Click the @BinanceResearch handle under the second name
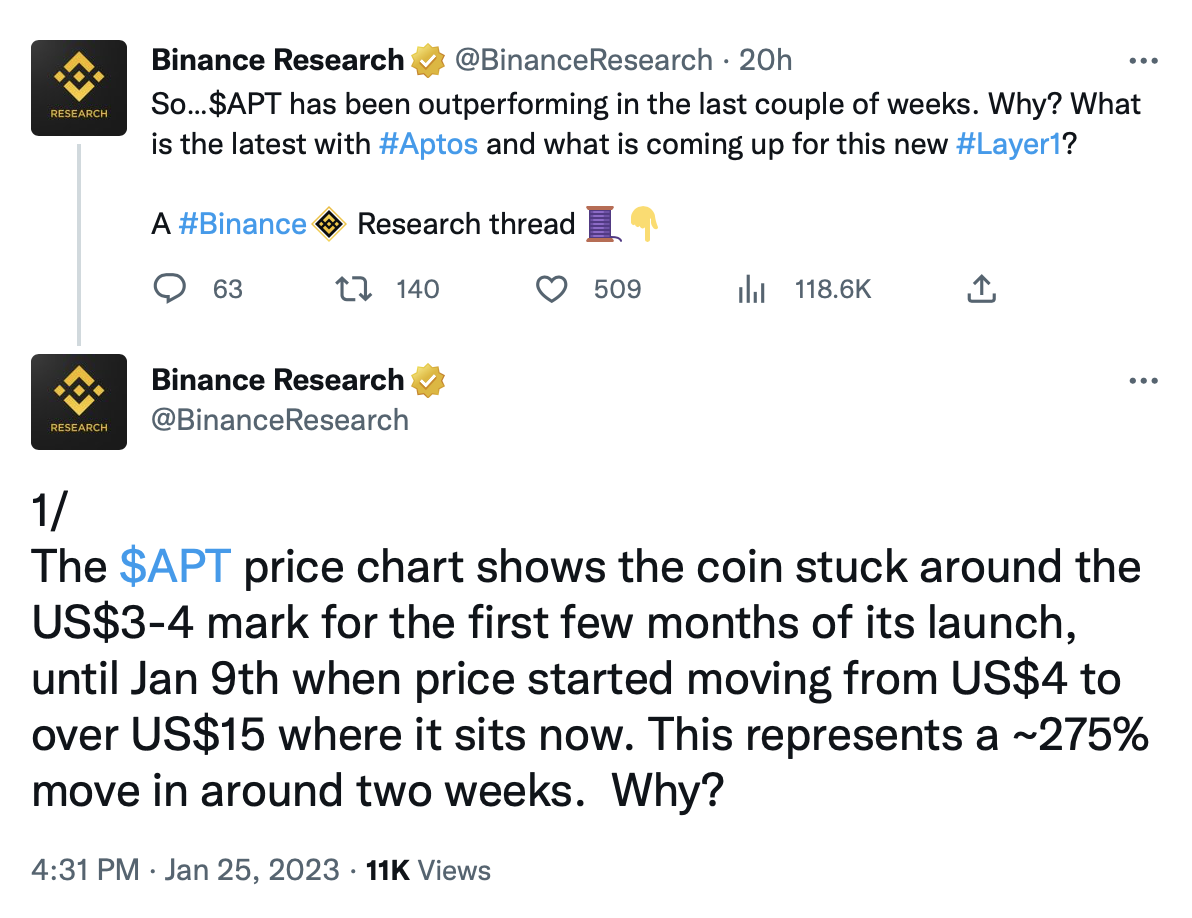Viewport: 1192px width, 918px height. click(x=280, y=419)
